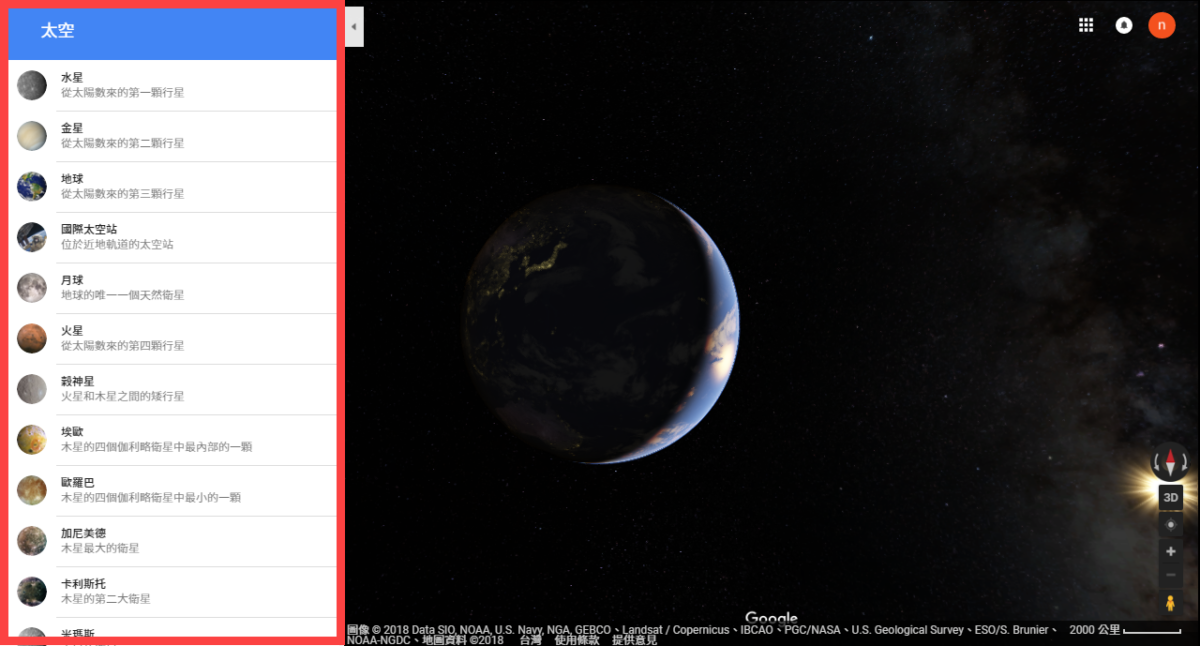Select 加尼美德 in the list
The width and height of the screenshot is (1200, 646).
coord(172,541)
